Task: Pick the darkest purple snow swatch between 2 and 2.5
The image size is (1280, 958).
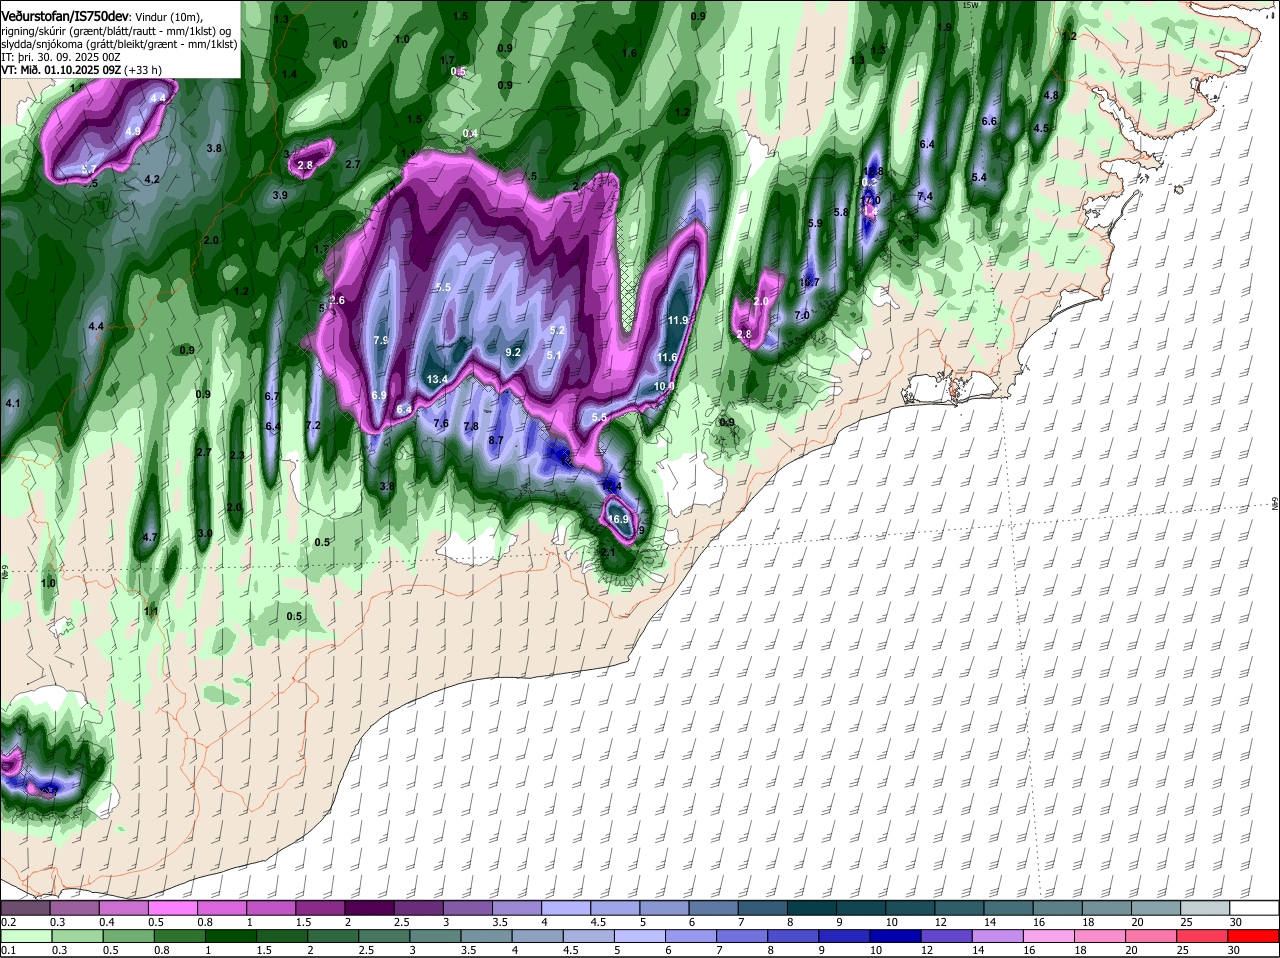Action: (x=368, y=908)
